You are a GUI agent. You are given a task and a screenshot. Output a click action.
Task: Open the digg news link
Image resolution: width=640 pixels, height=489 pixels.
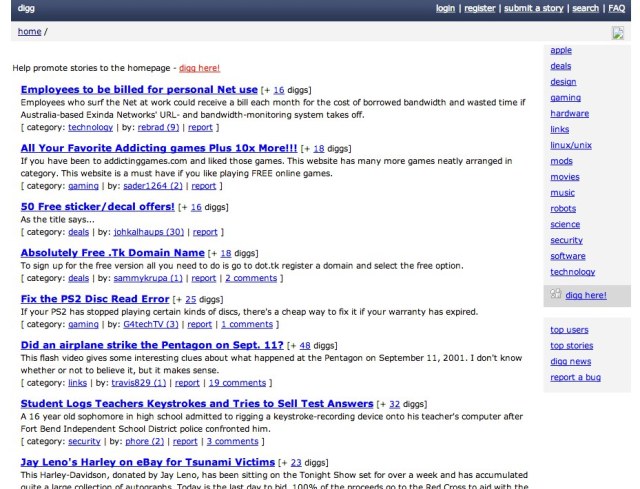pyautogui.click(x=571, y=362)
